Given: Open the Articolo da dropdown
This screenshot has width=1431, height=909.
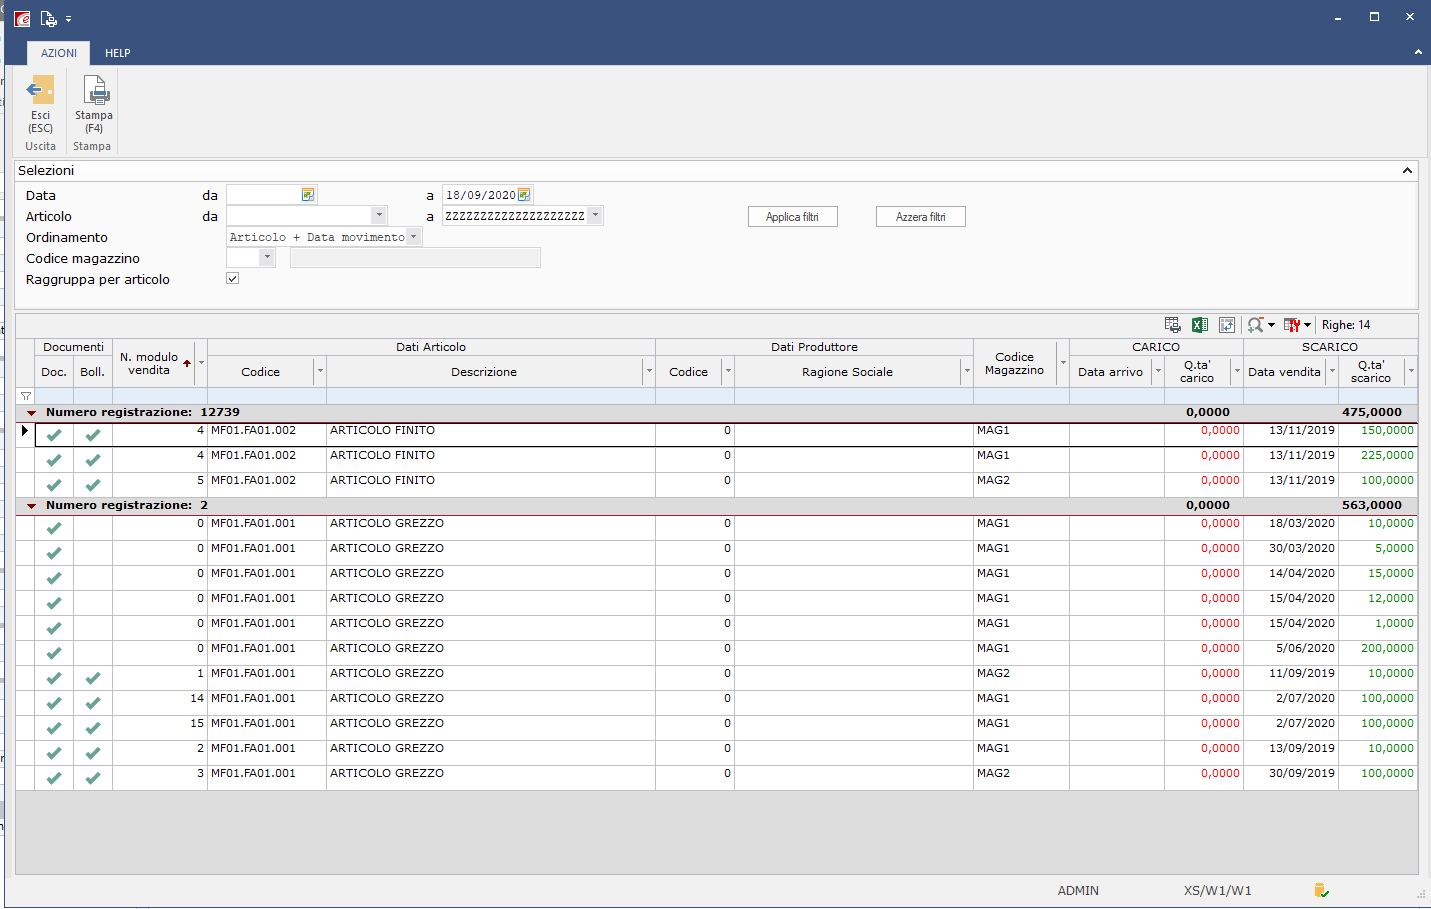Looking at the screenshot, I should [379, 215].
